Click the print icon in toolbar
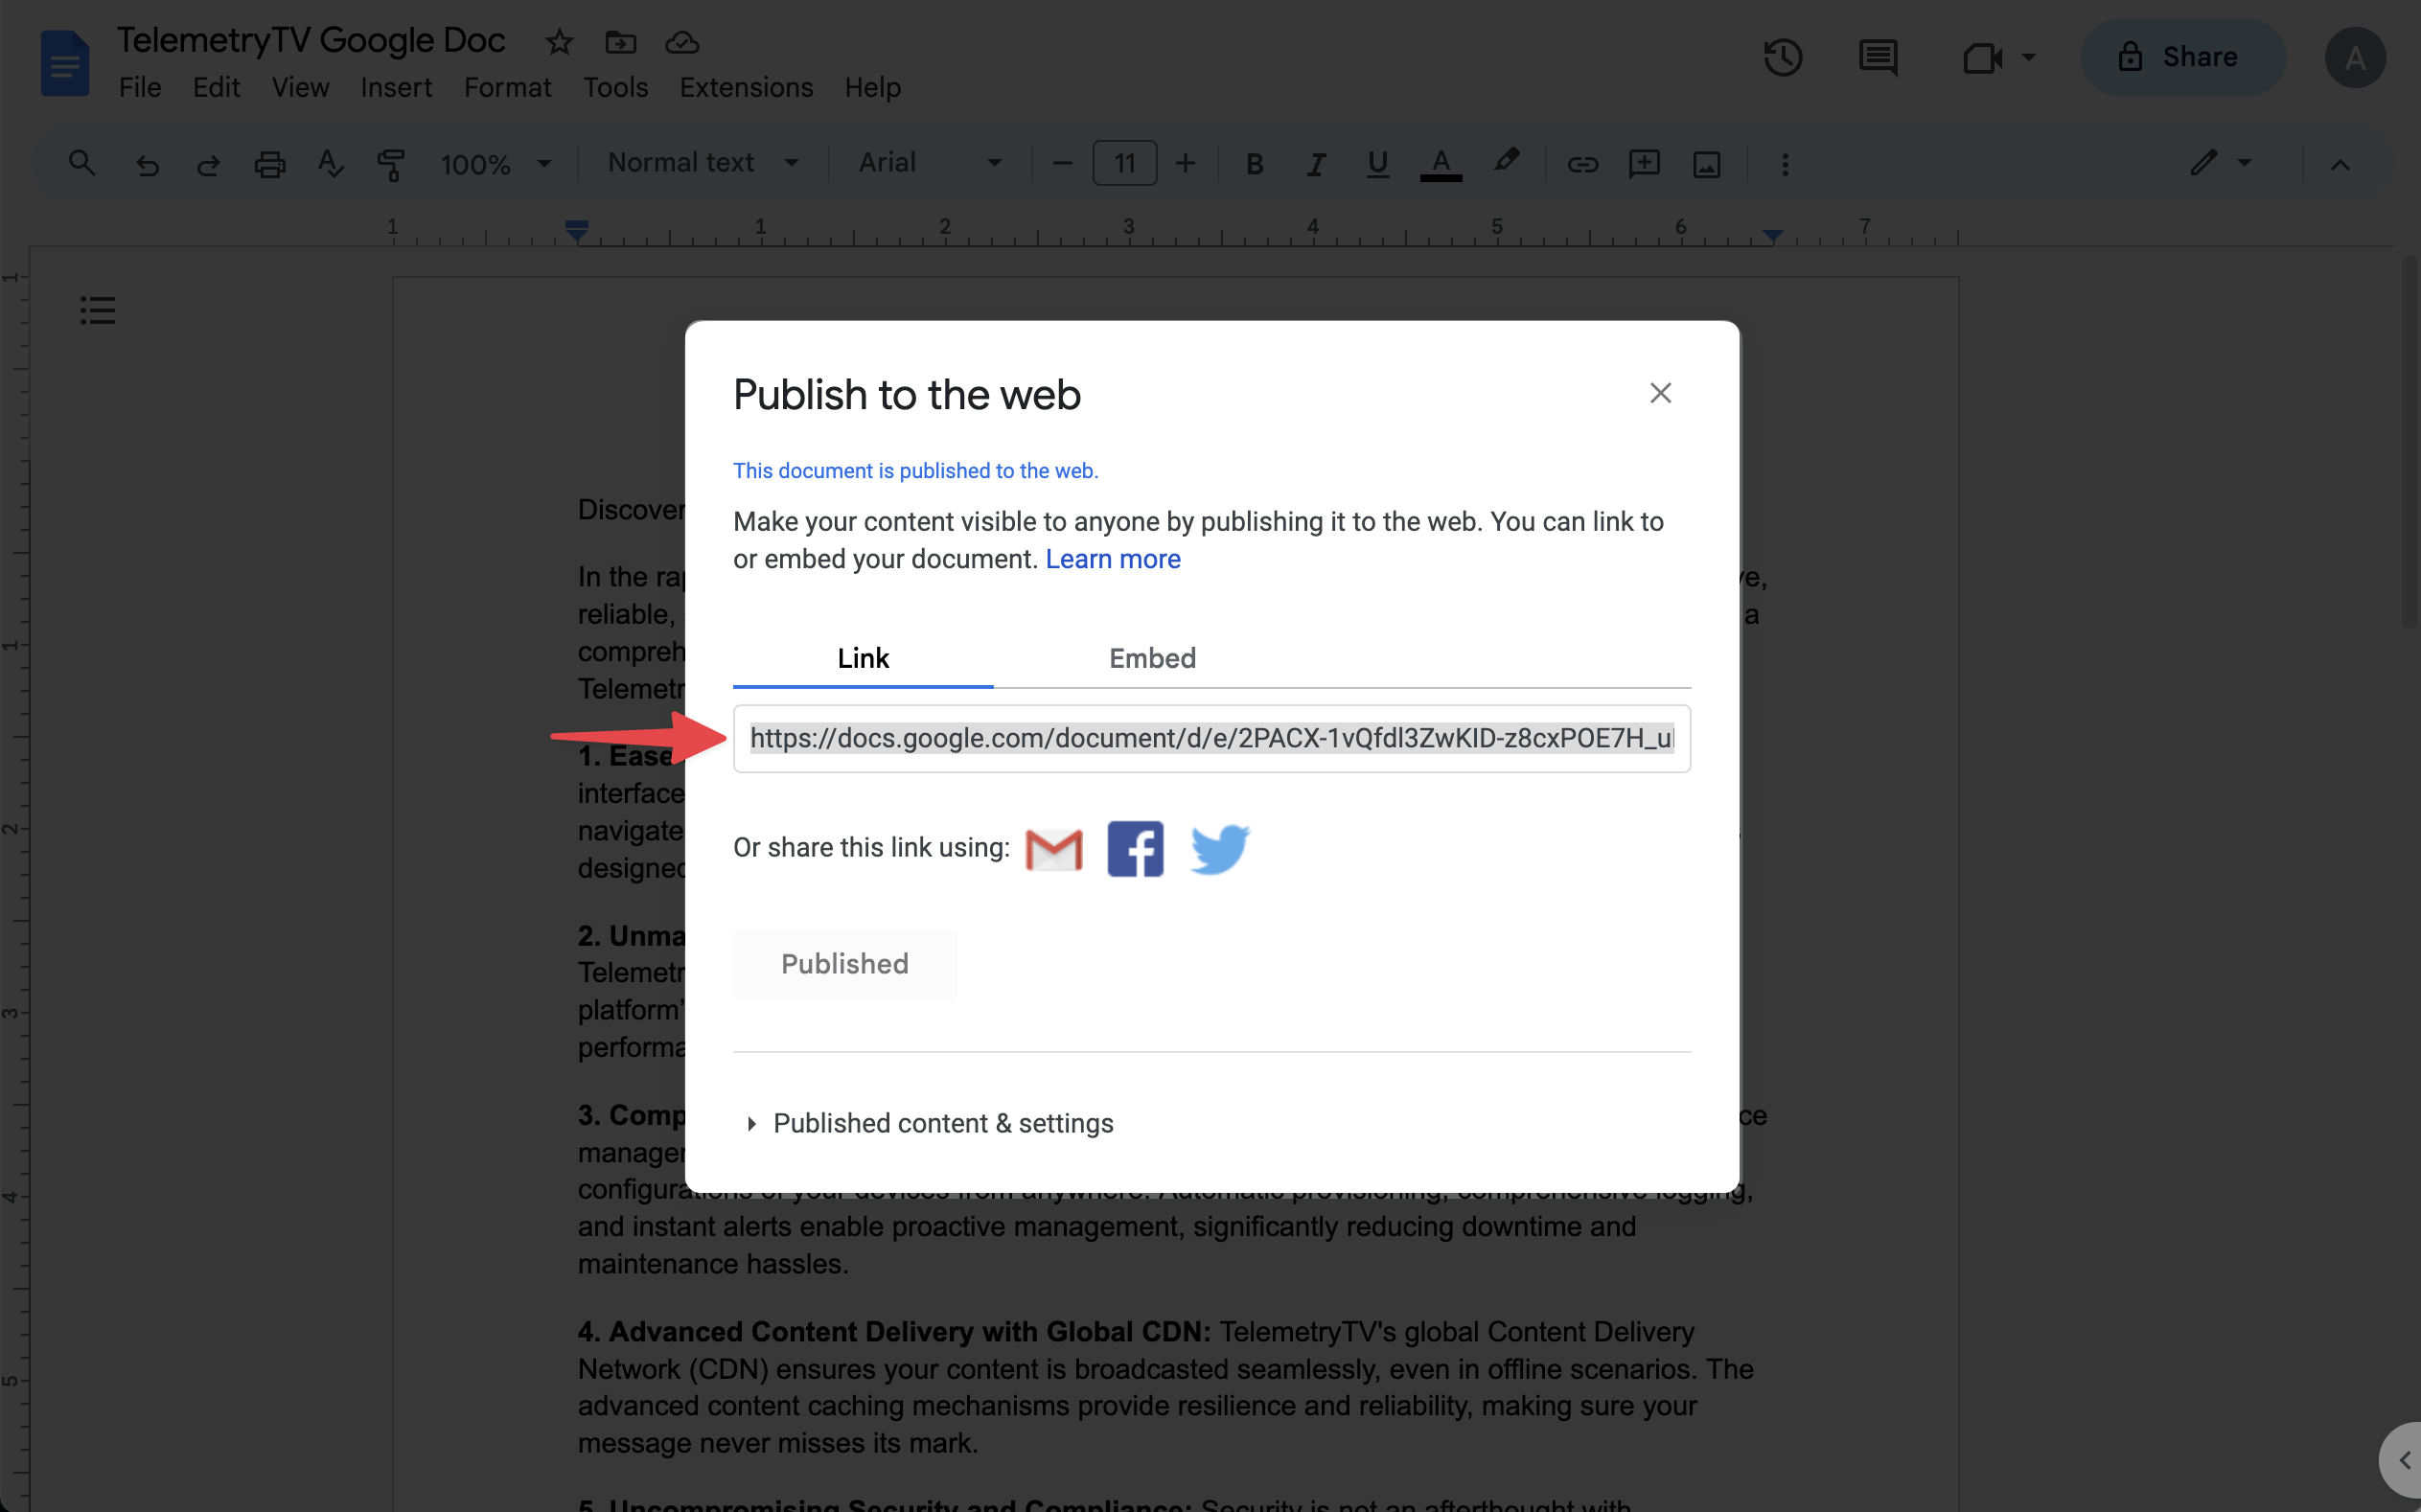2421x1512 pixels. point(269,163)
